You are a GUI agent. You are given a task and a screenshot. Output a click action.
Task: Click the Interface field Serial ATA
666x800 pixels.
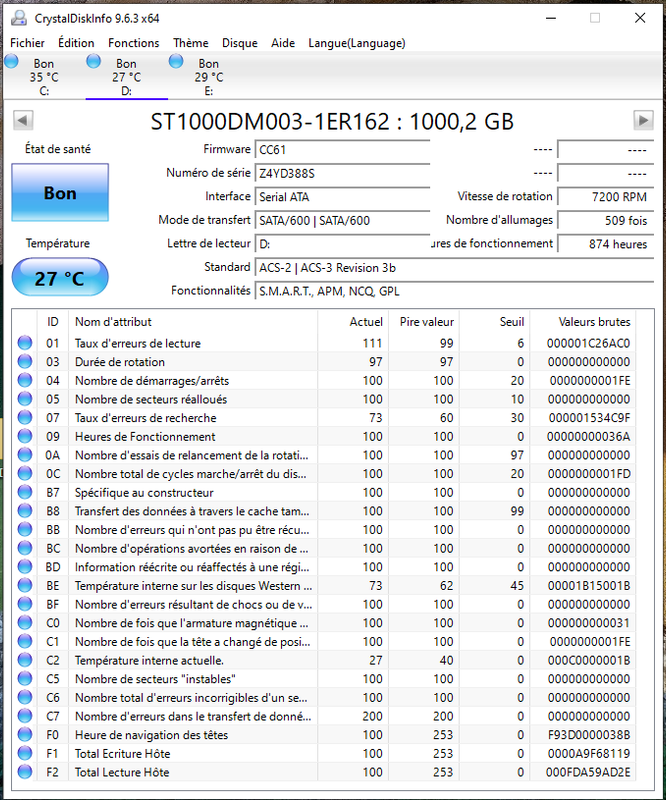pyautogui.click(x=342, y=196)
